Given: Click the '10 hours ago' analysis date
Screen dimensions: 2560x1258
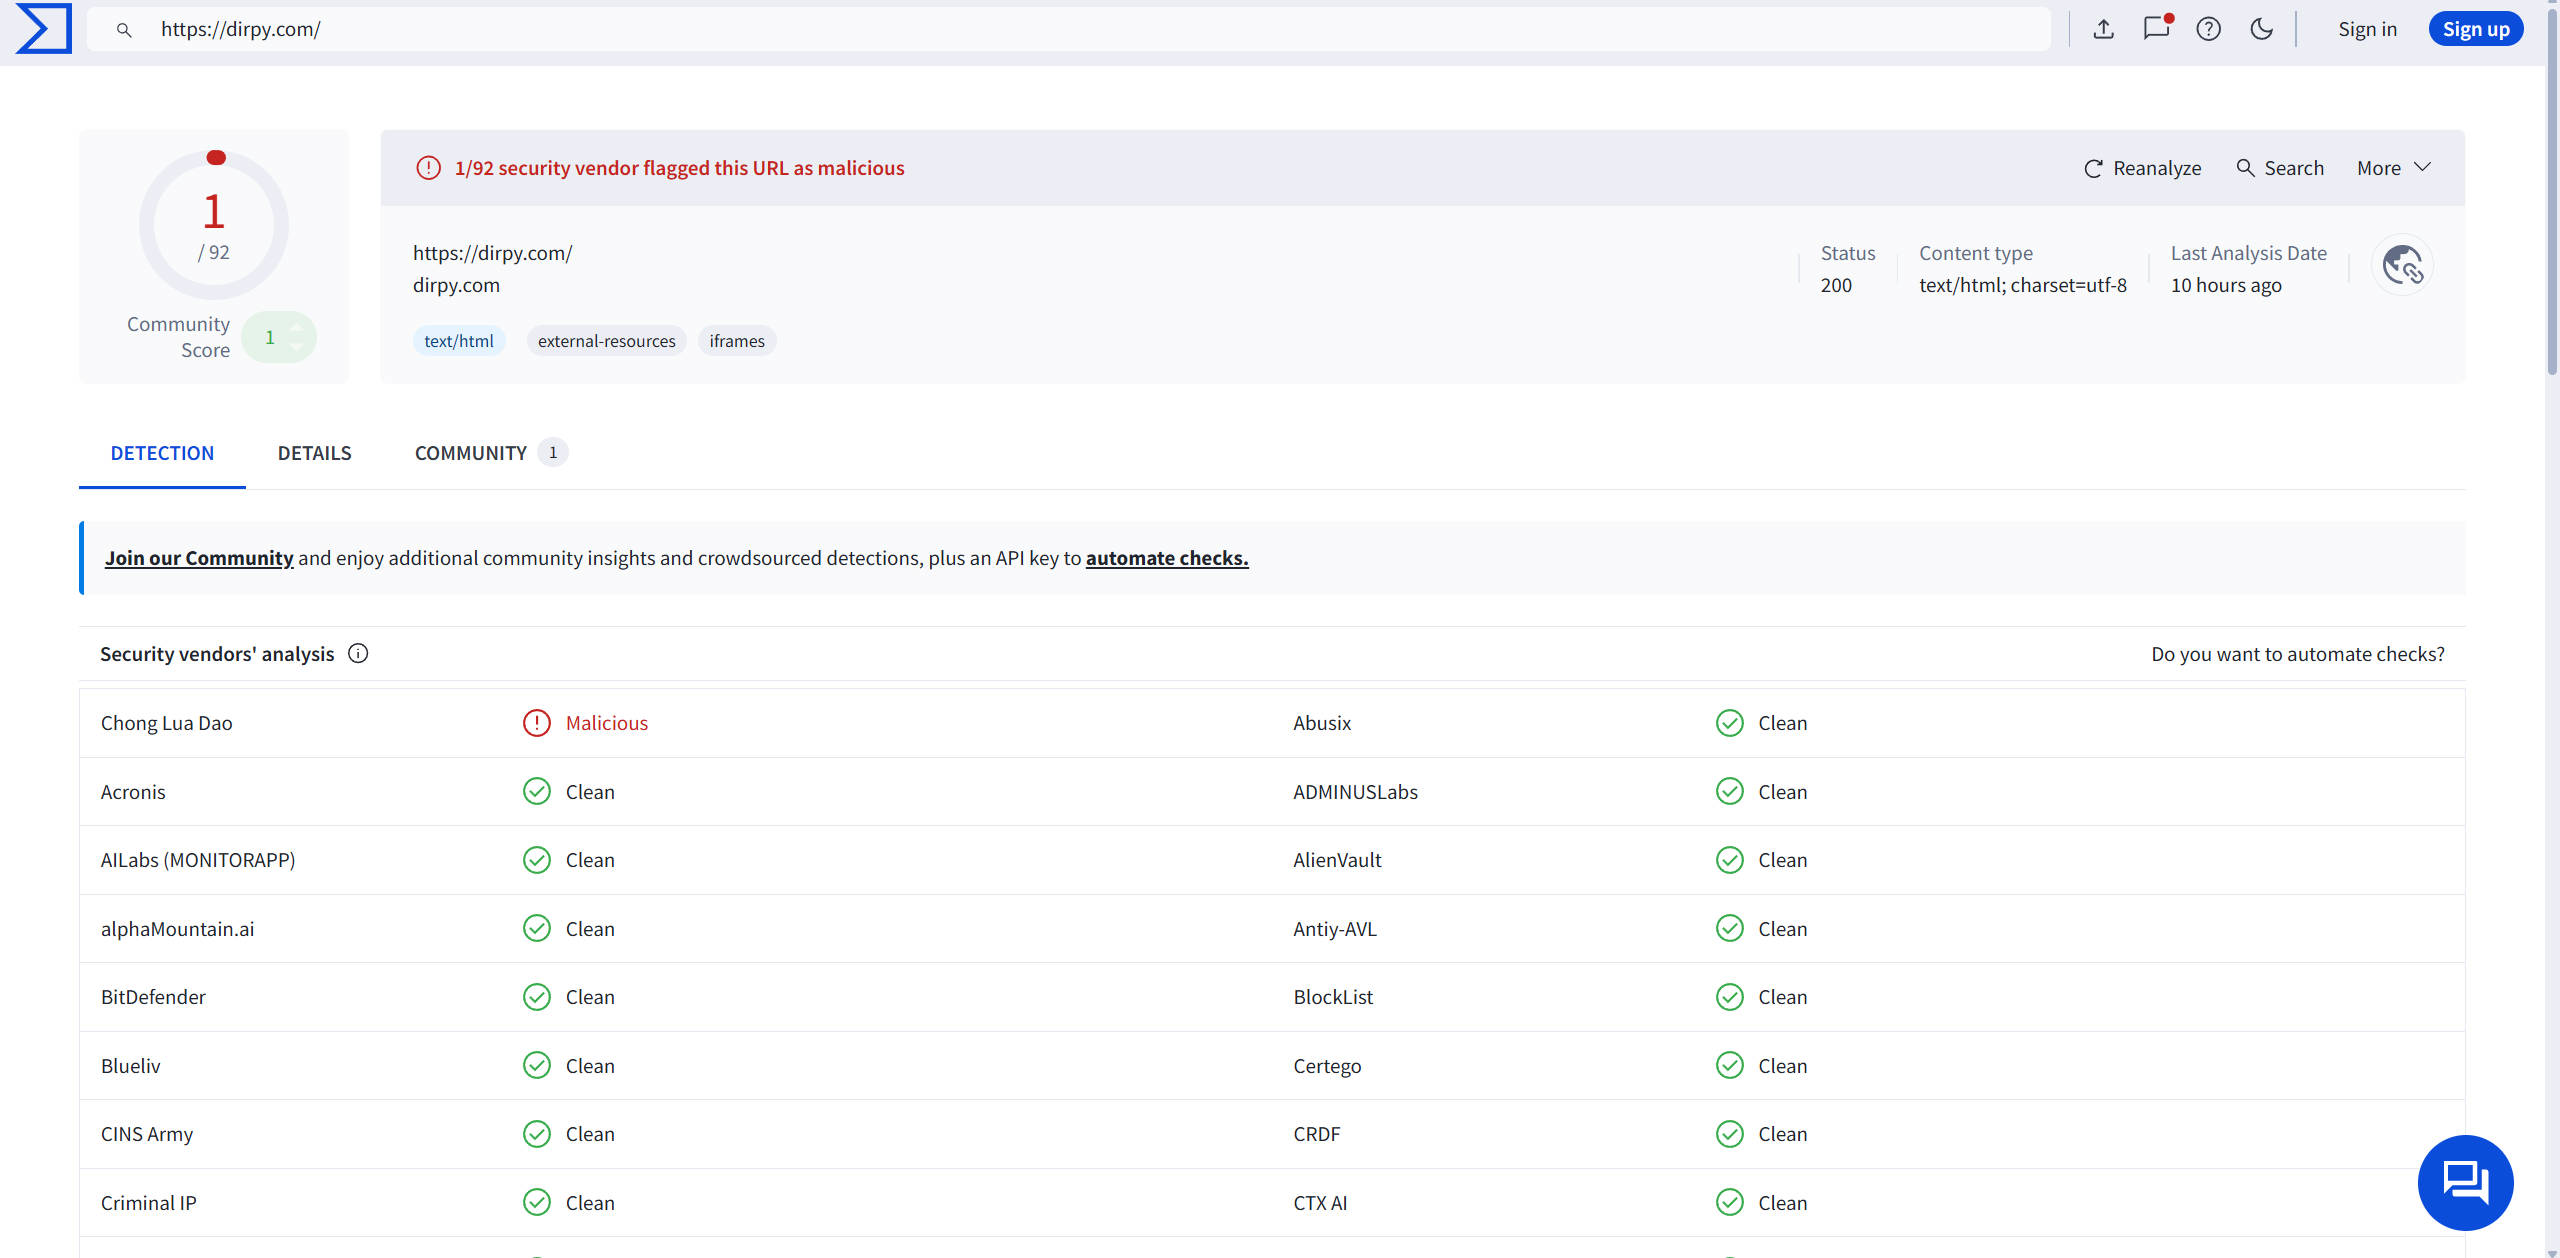Looking at the screenshot, I should tap(2226, 285).
